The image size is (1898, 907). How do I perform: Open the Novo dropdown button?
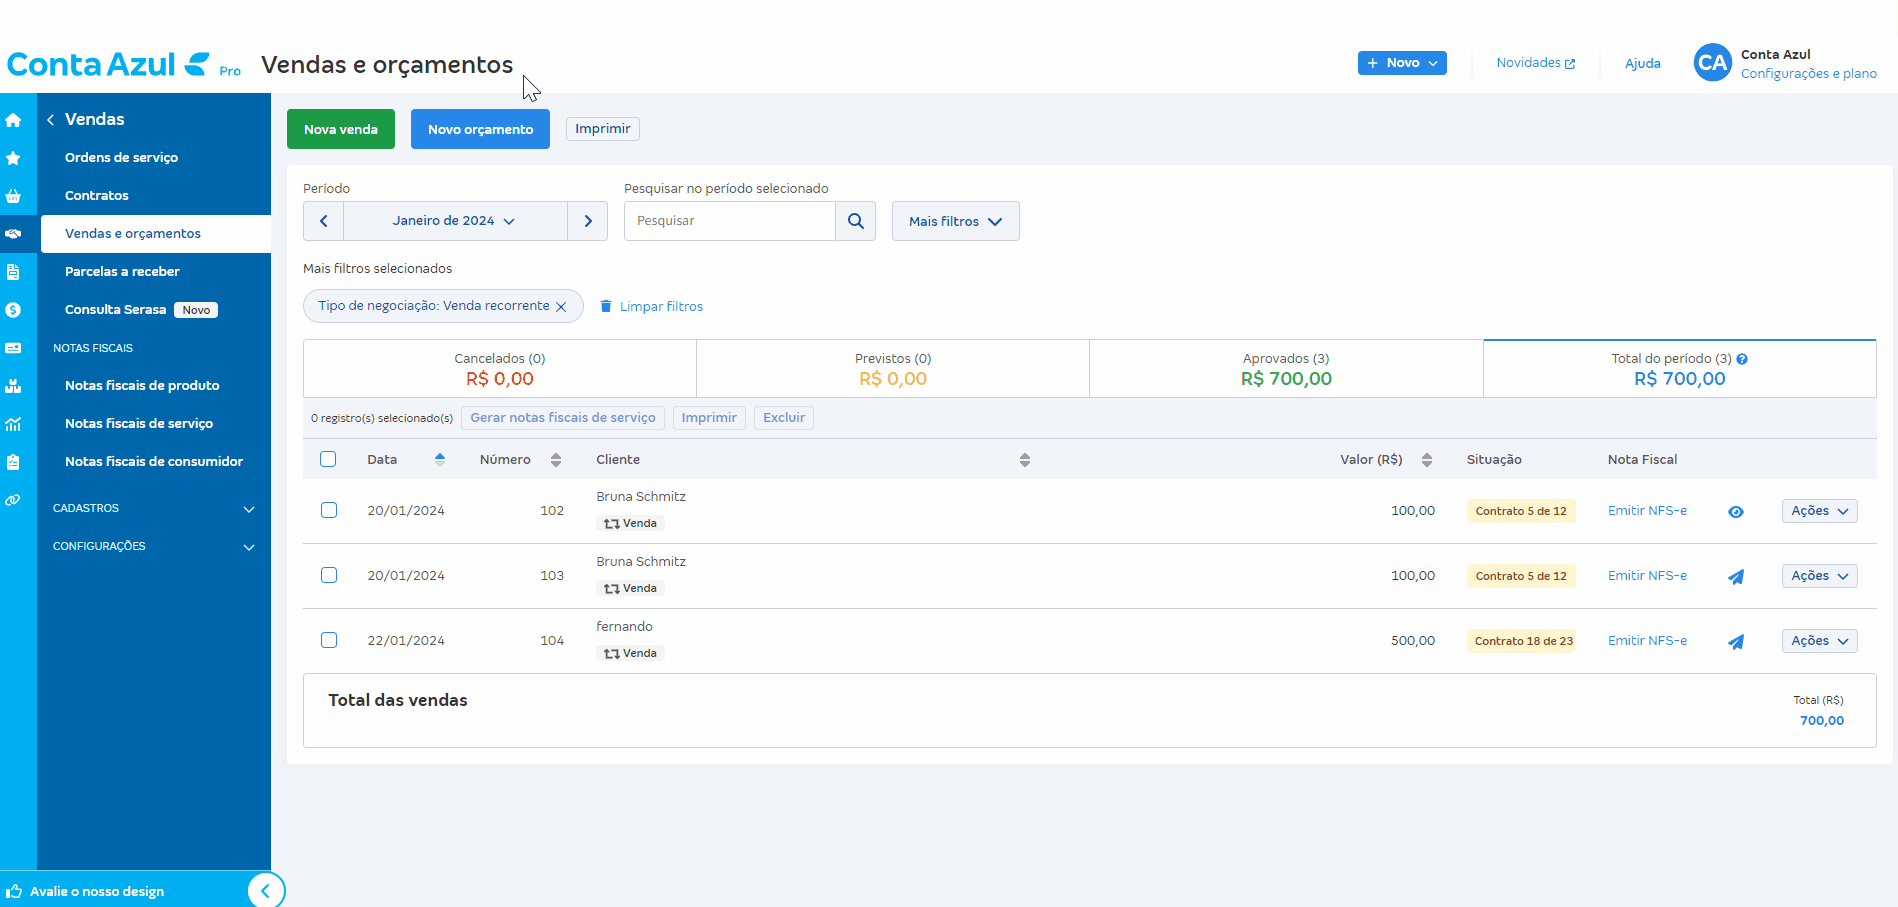coord(1402,63)
